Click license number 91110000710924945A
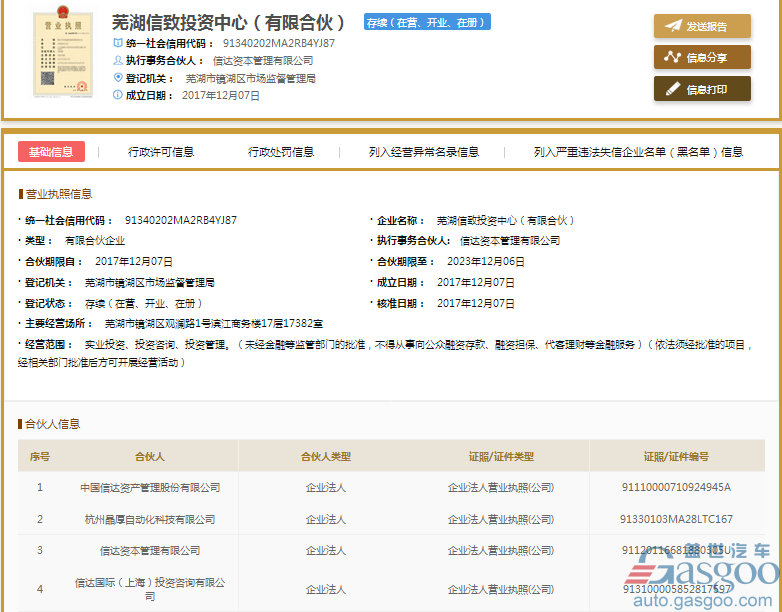Viewport: 782px width, 612px height. (x=676, y=487)
